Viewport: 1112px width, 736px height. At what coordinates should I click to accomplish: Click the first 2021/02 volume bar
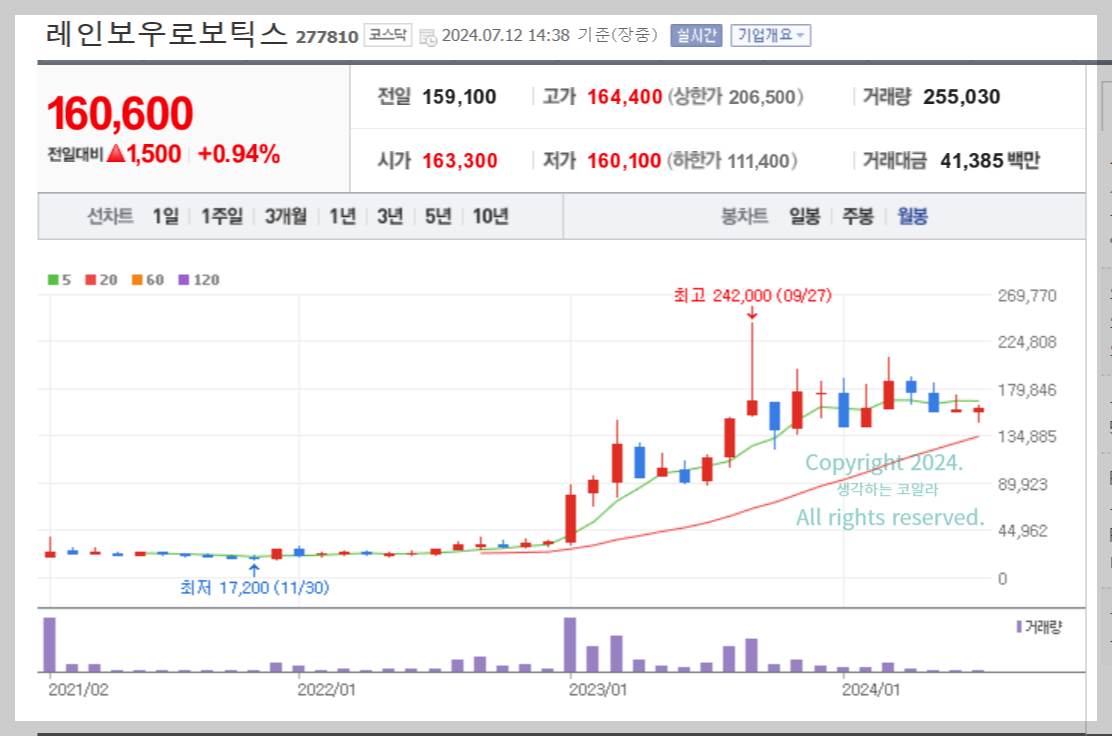coord(50,645)
